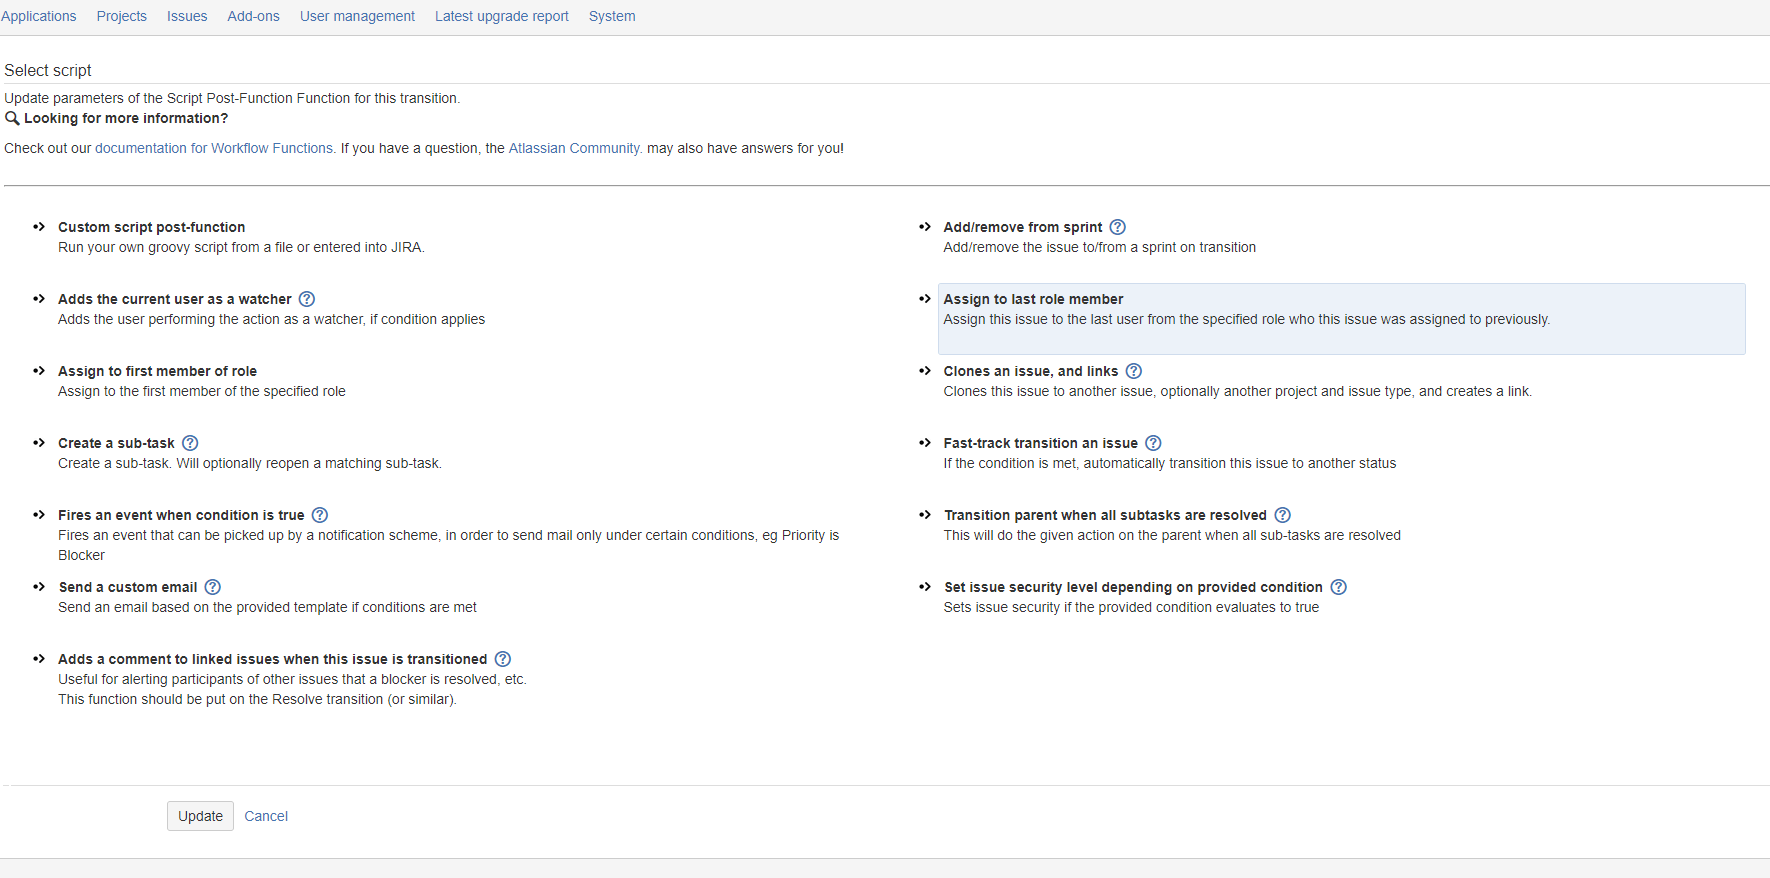
Task: Cancel the script selection
Action: tap(266, 816)
